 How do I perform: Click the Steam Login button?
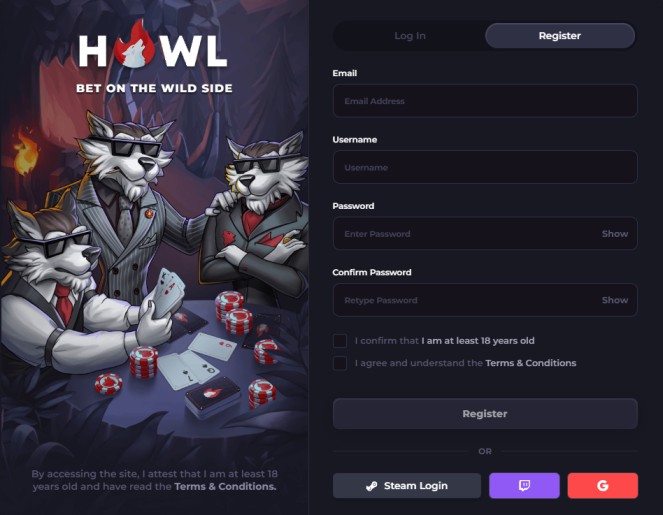tap(407, 485)
